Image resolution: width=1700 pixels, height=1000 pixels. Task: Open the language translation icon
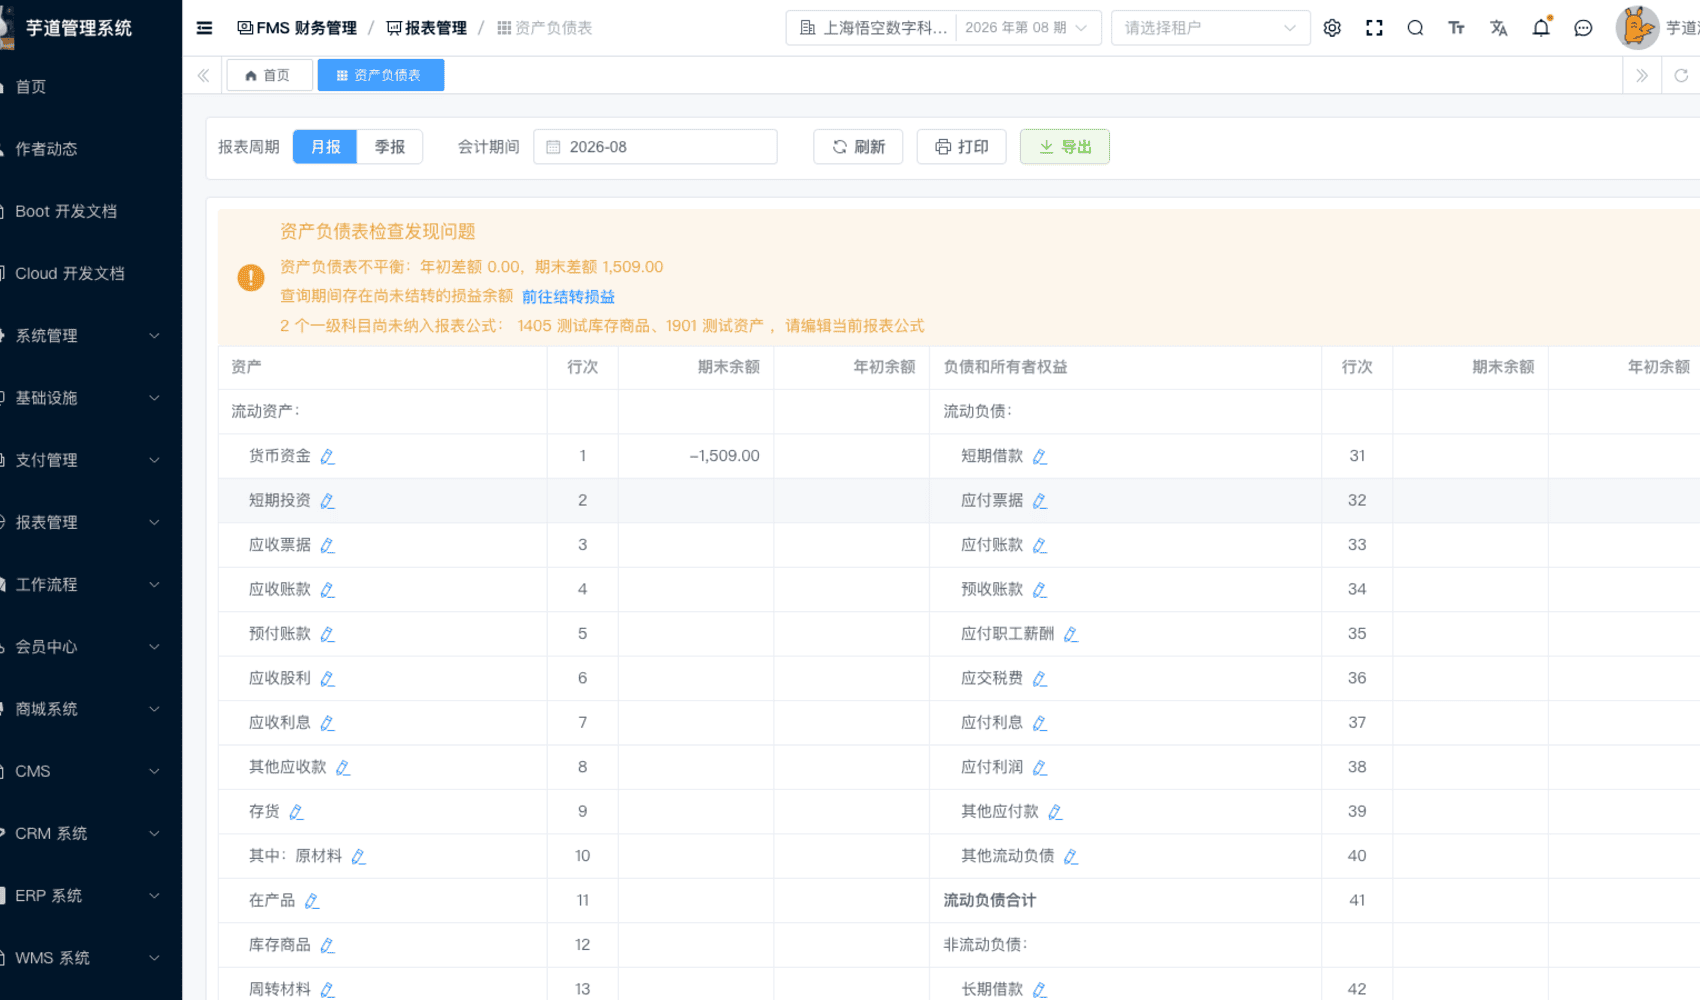1498,28
